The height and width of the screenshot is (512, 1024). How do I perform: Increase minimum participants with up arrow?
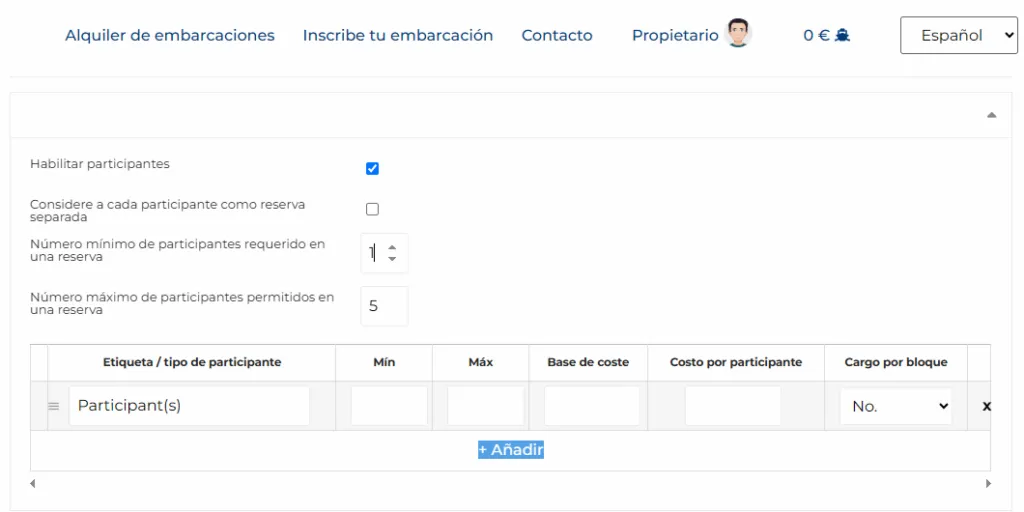click(392, 248)
